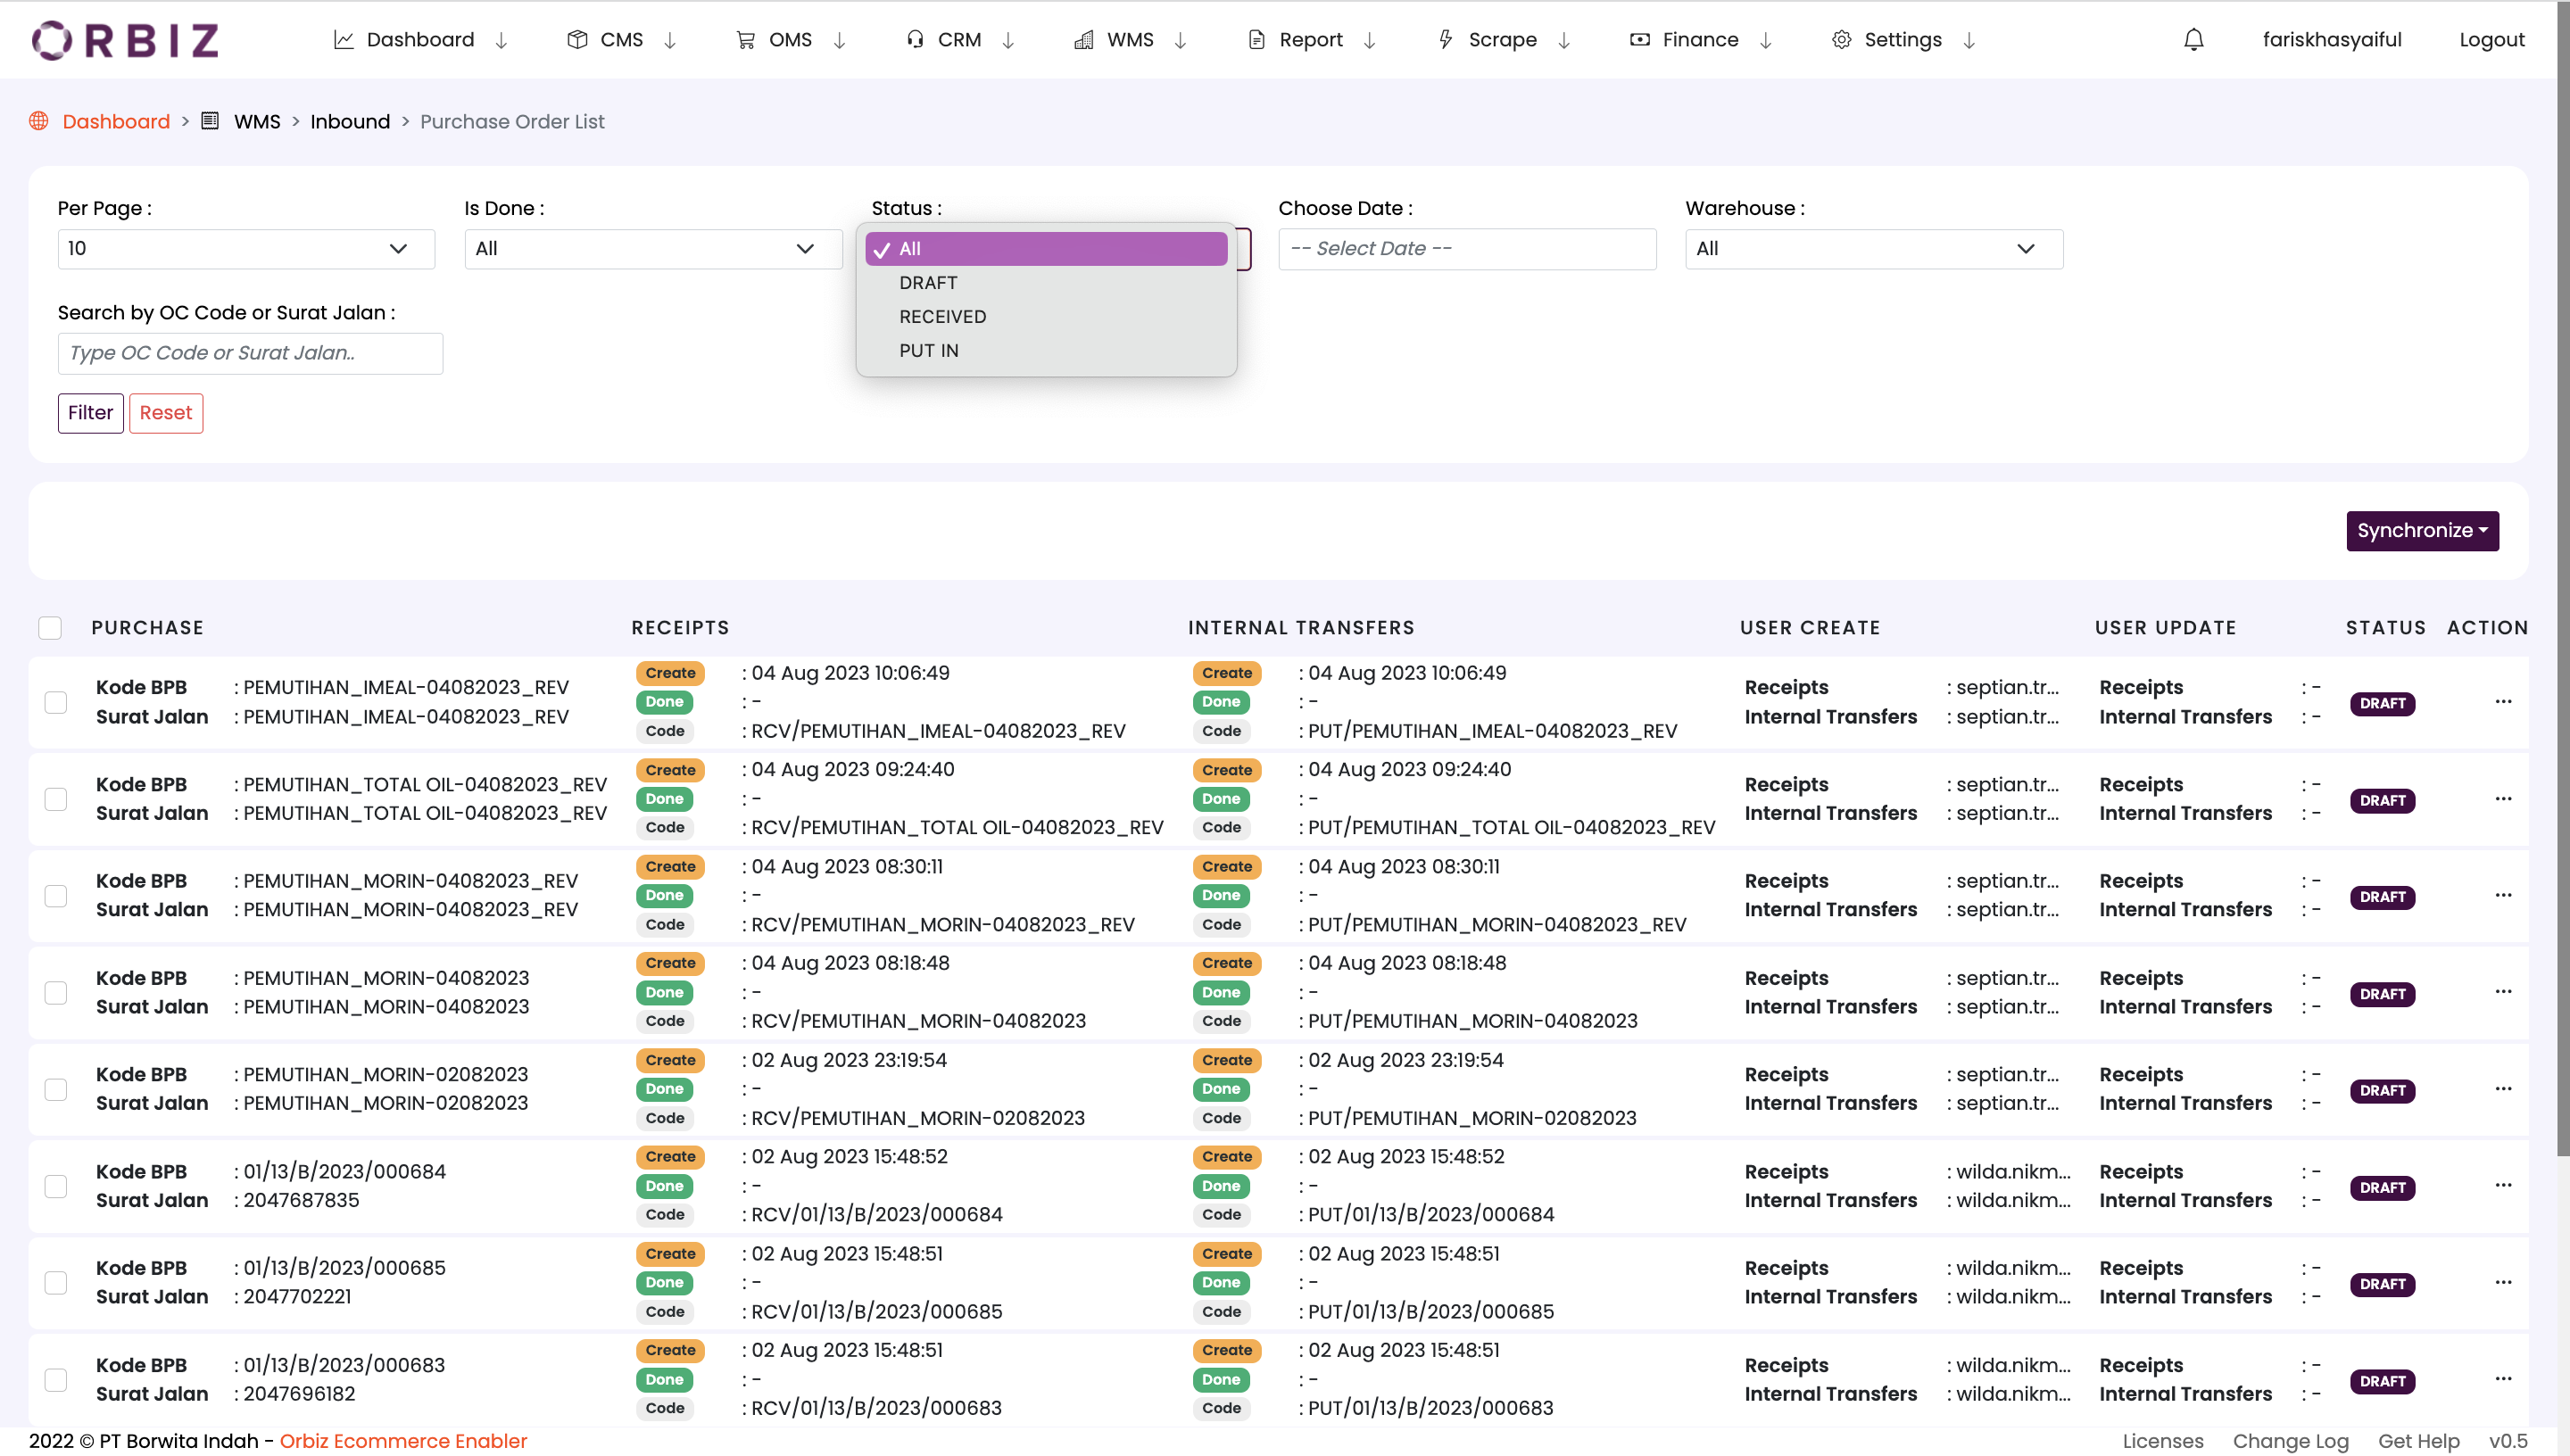Open action menu for 01/13/B/2023/000684 row
2570x1456 pixels.
pos(2503,1185)
